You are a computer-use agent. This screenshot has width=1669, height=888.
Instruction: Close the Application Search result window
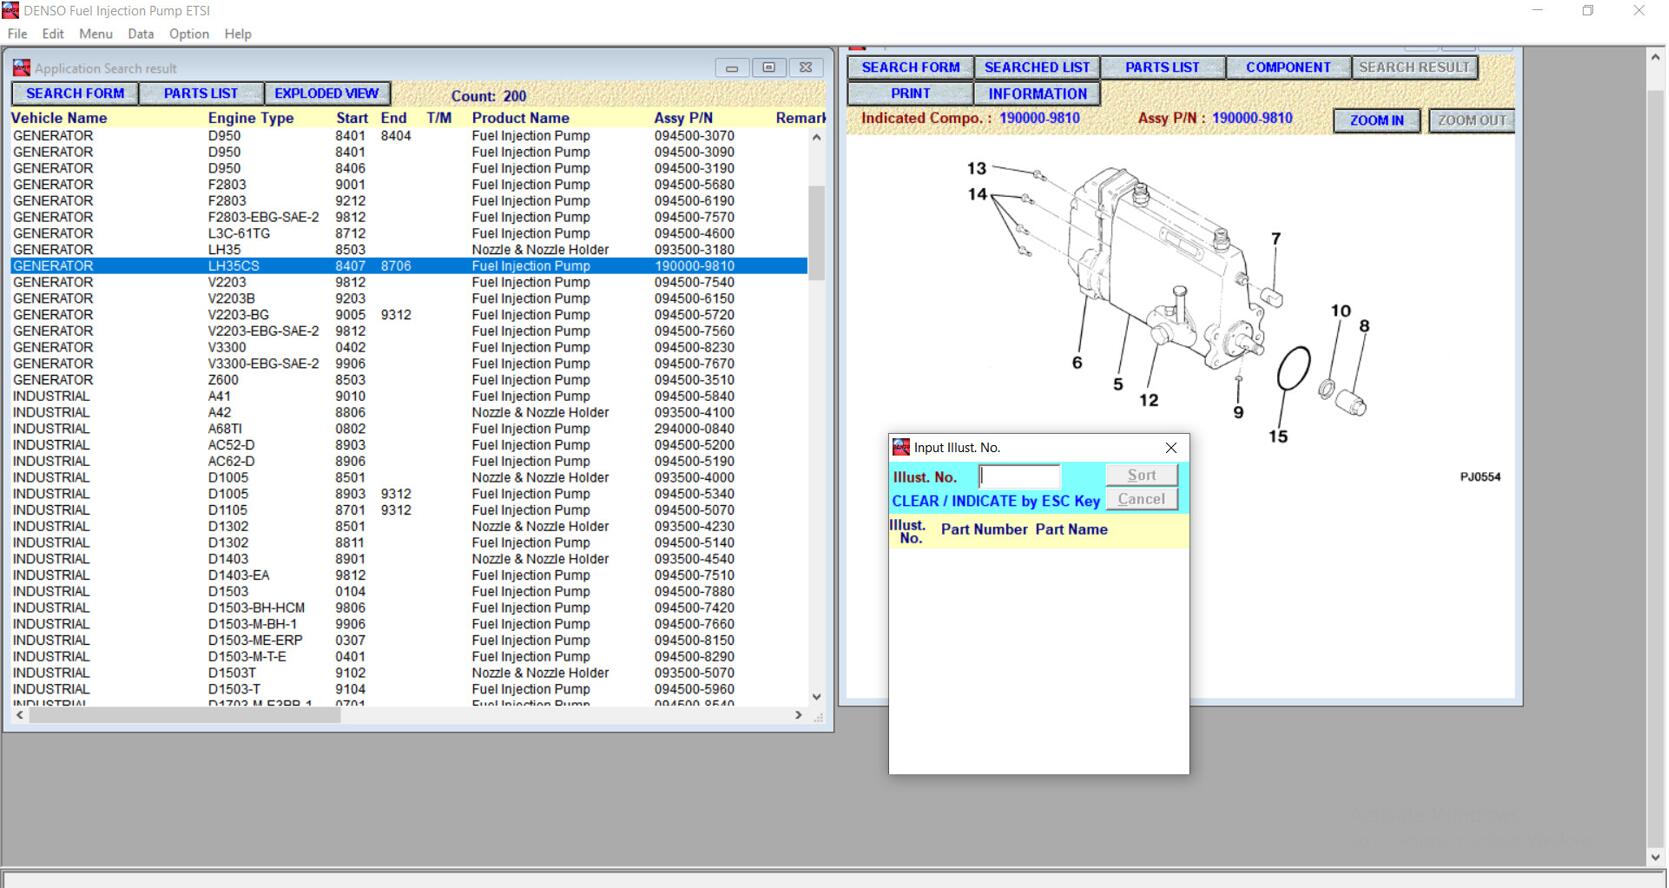coord(805,68)
